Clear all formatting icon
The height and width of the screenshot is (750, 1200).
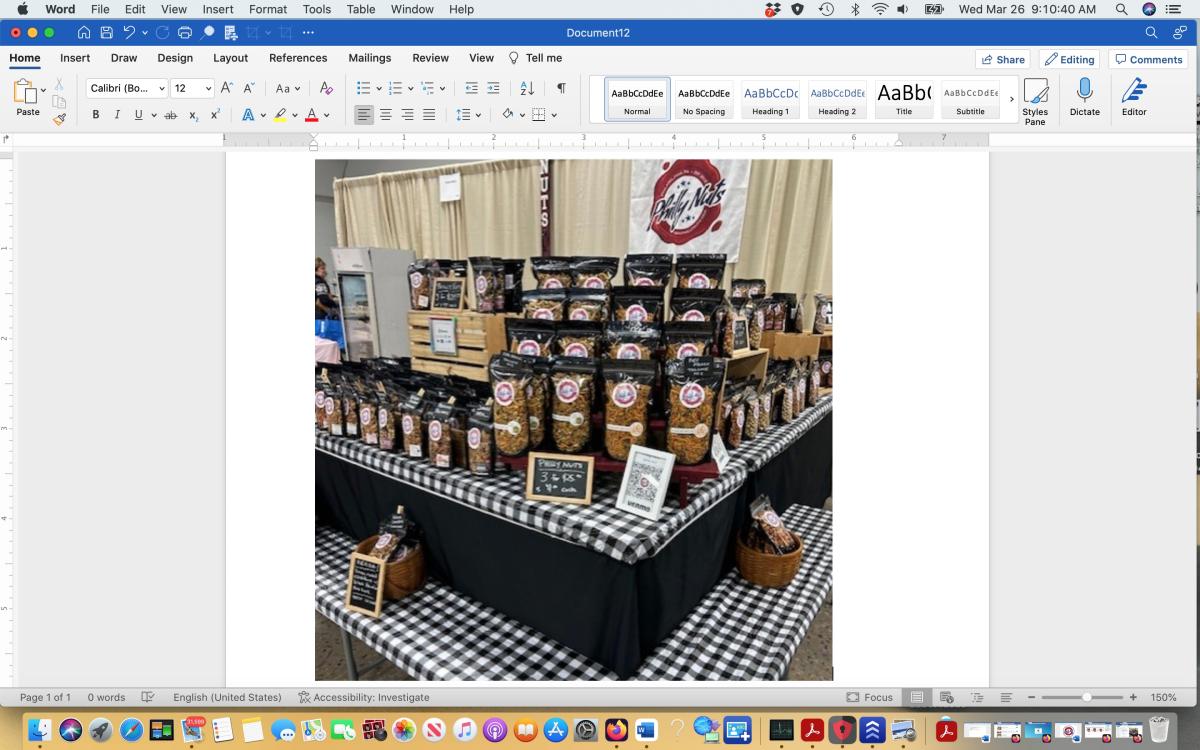point(326,88)
